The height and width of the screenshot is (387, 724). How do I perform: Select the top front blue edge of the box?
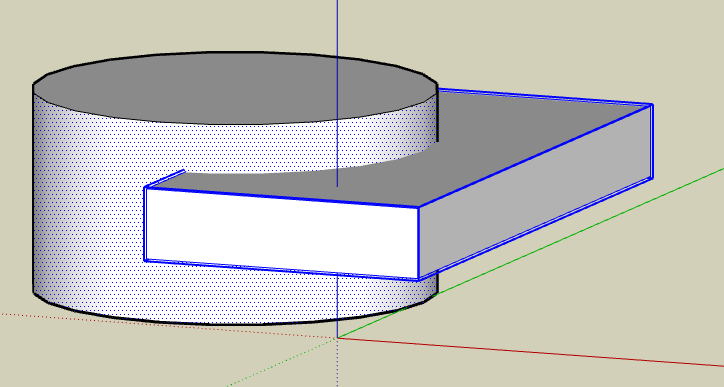point(282,197)
